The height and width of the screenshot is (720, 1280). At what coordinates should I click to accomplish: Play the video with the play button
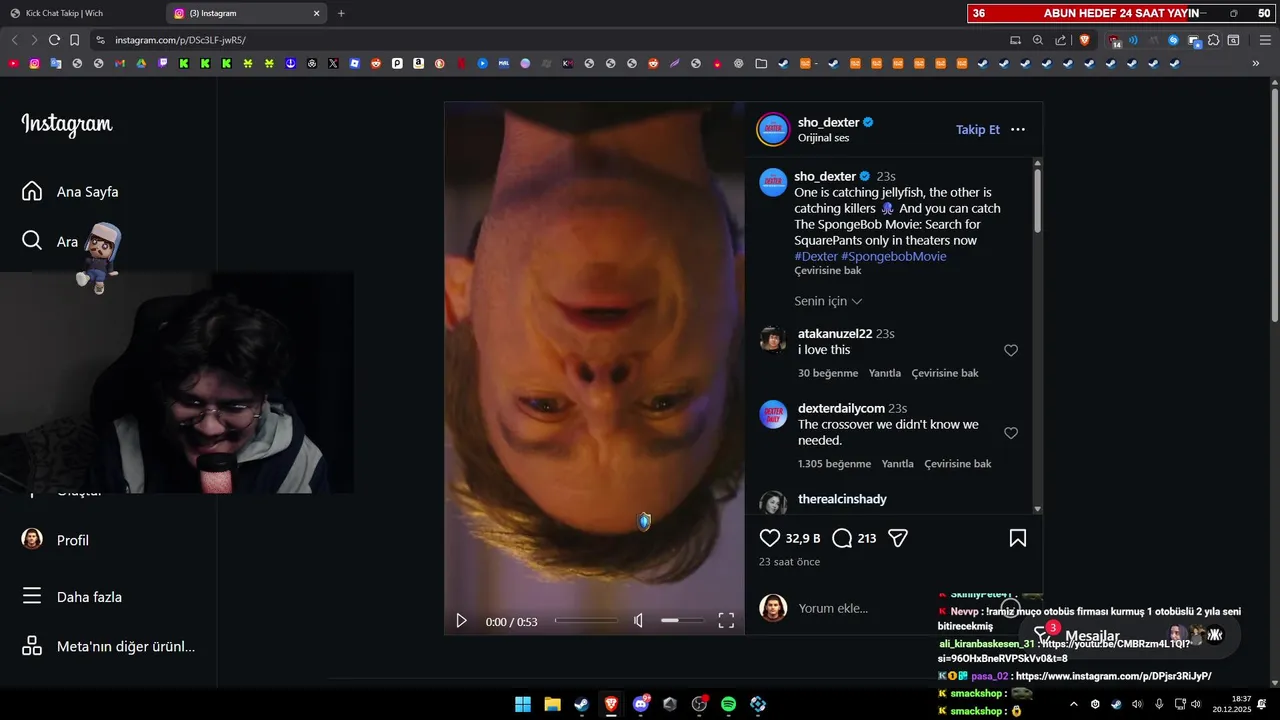(x=461, y=621)
